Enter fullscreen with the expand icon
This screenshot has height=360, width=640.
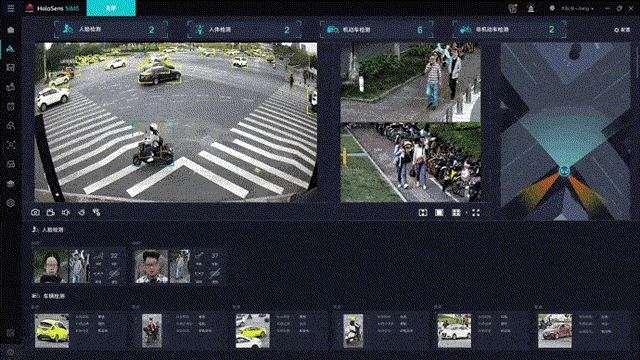tap(476, 213)
